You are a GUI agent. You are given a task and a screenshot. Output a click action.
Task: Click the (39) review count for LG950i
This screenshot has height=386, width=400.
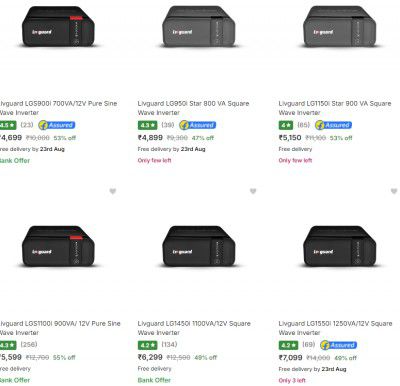[168, 125]
